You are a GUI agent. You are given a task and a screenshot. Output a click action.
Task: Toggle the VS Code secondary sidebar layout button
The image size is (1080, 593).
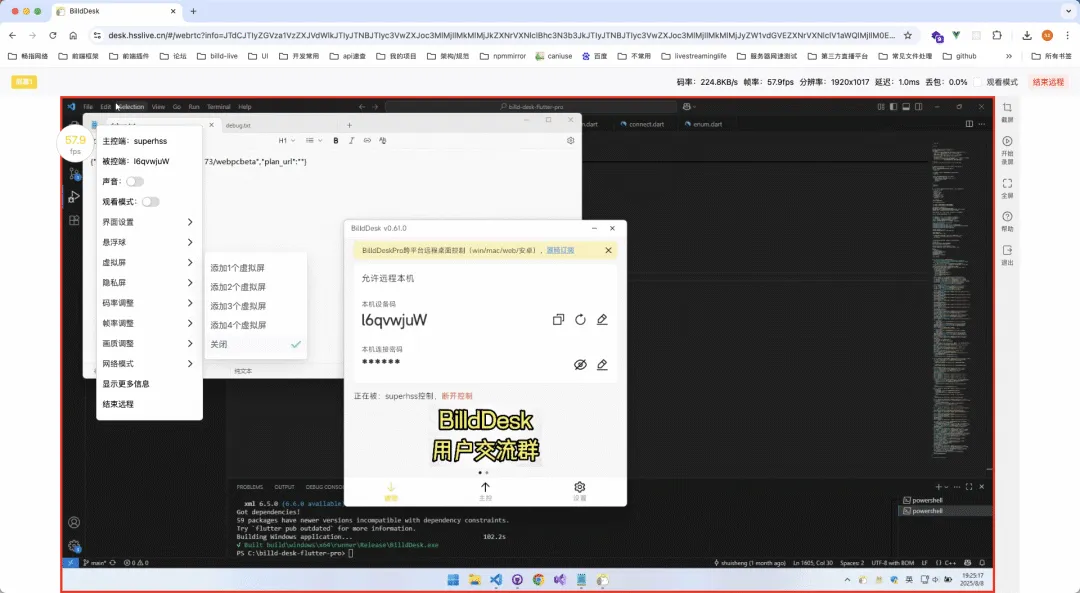919,107
